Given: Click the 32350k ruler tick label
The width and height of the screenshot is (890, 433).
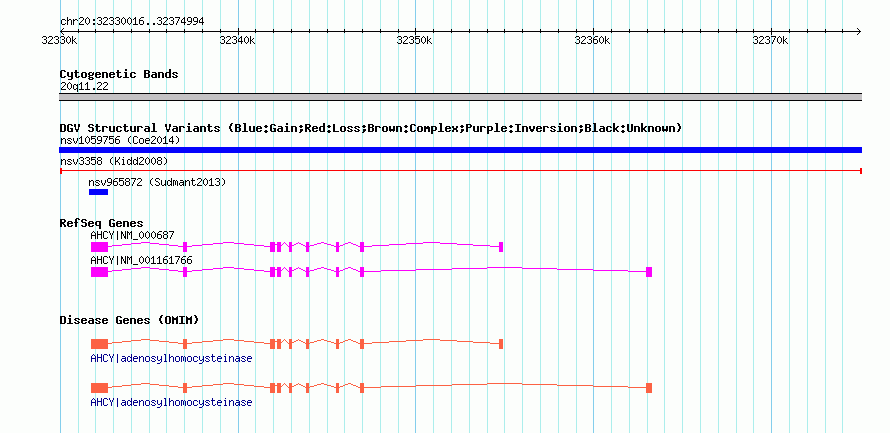Looking at the screenshot, I should pyautogui.click(x=415, y=40).
